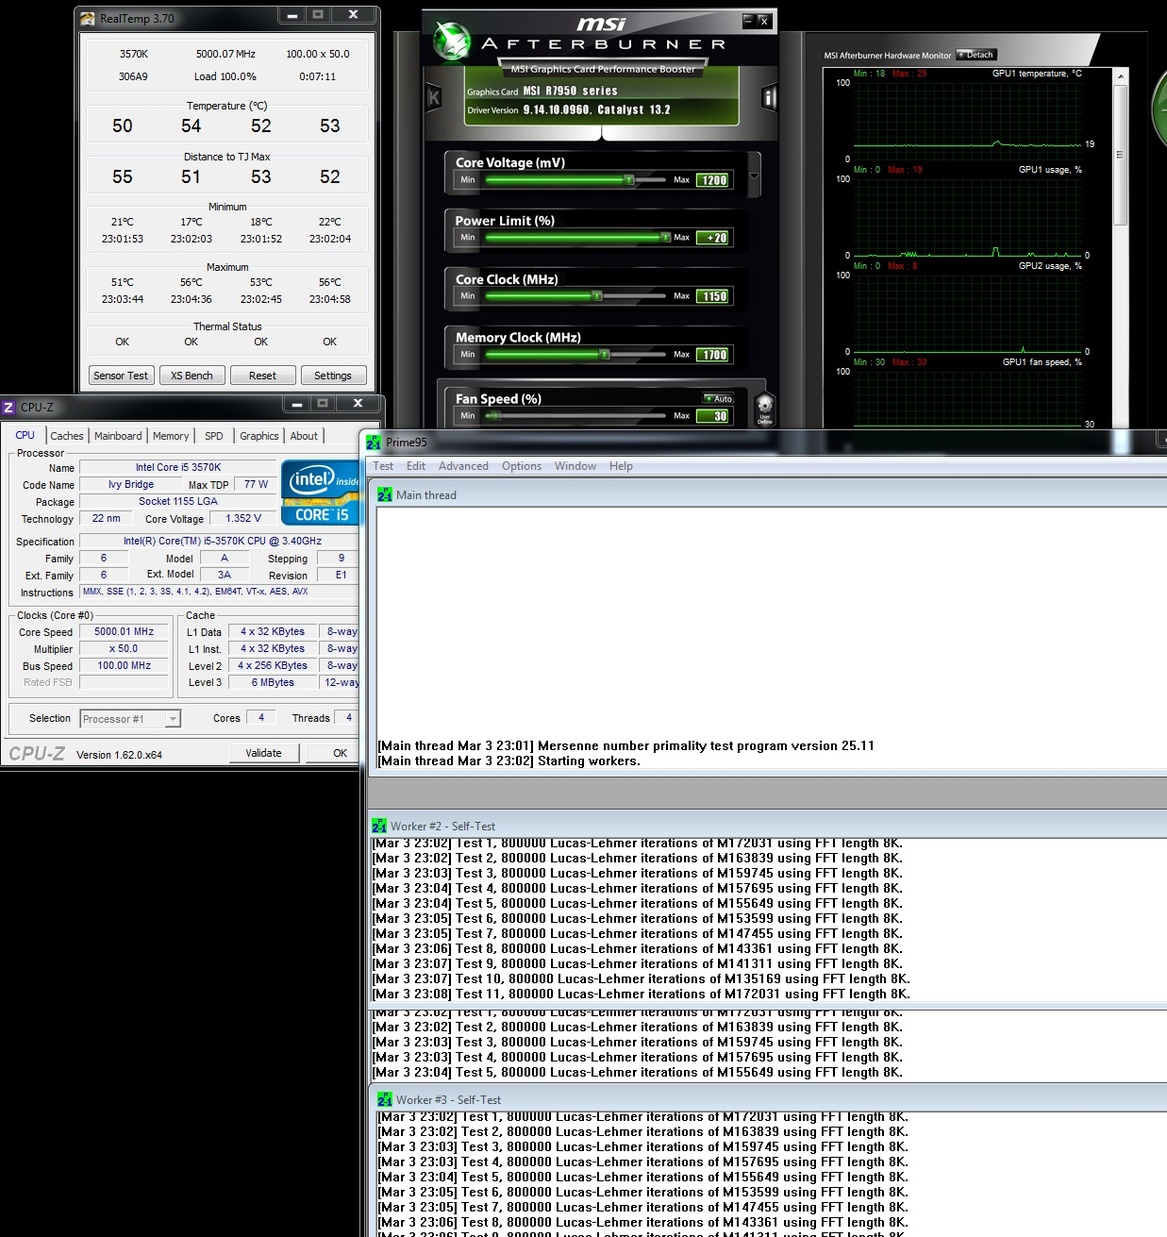Click the hardware monitor scroll up arrow
The image size is (1167, 1237).
pyautogui.click(x=1120, y=76)
